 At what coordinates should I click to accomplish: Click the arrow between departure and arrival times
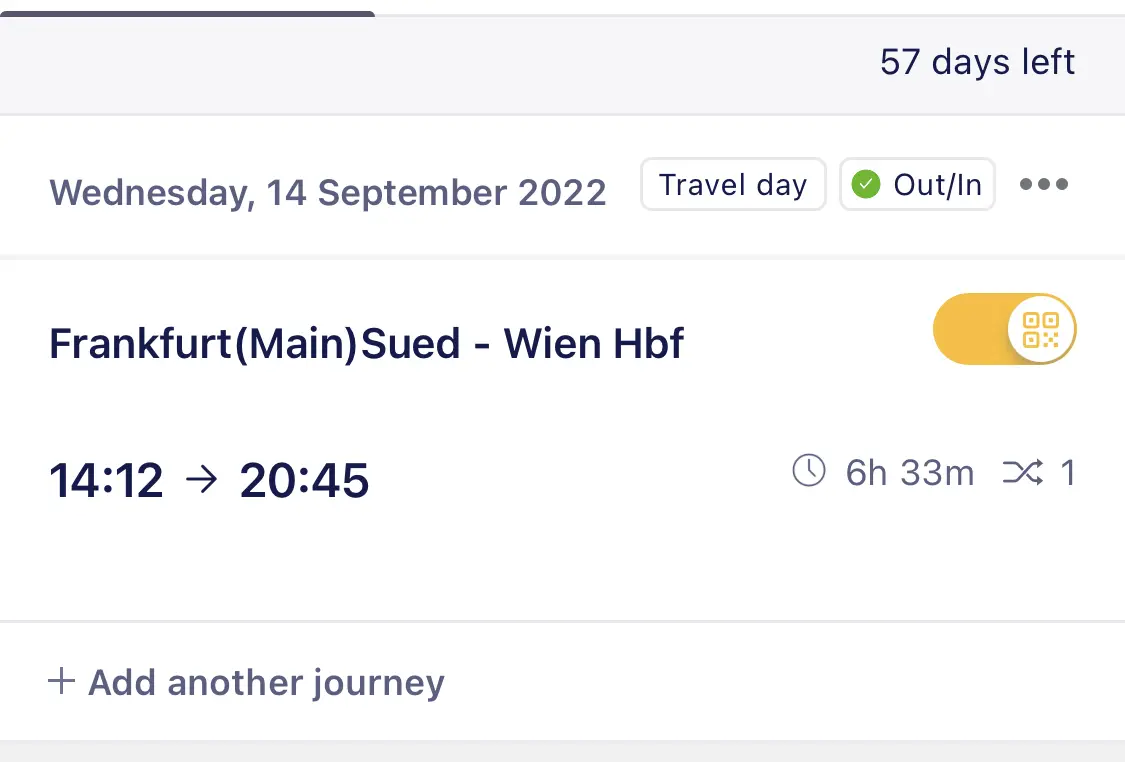(201, 482)
